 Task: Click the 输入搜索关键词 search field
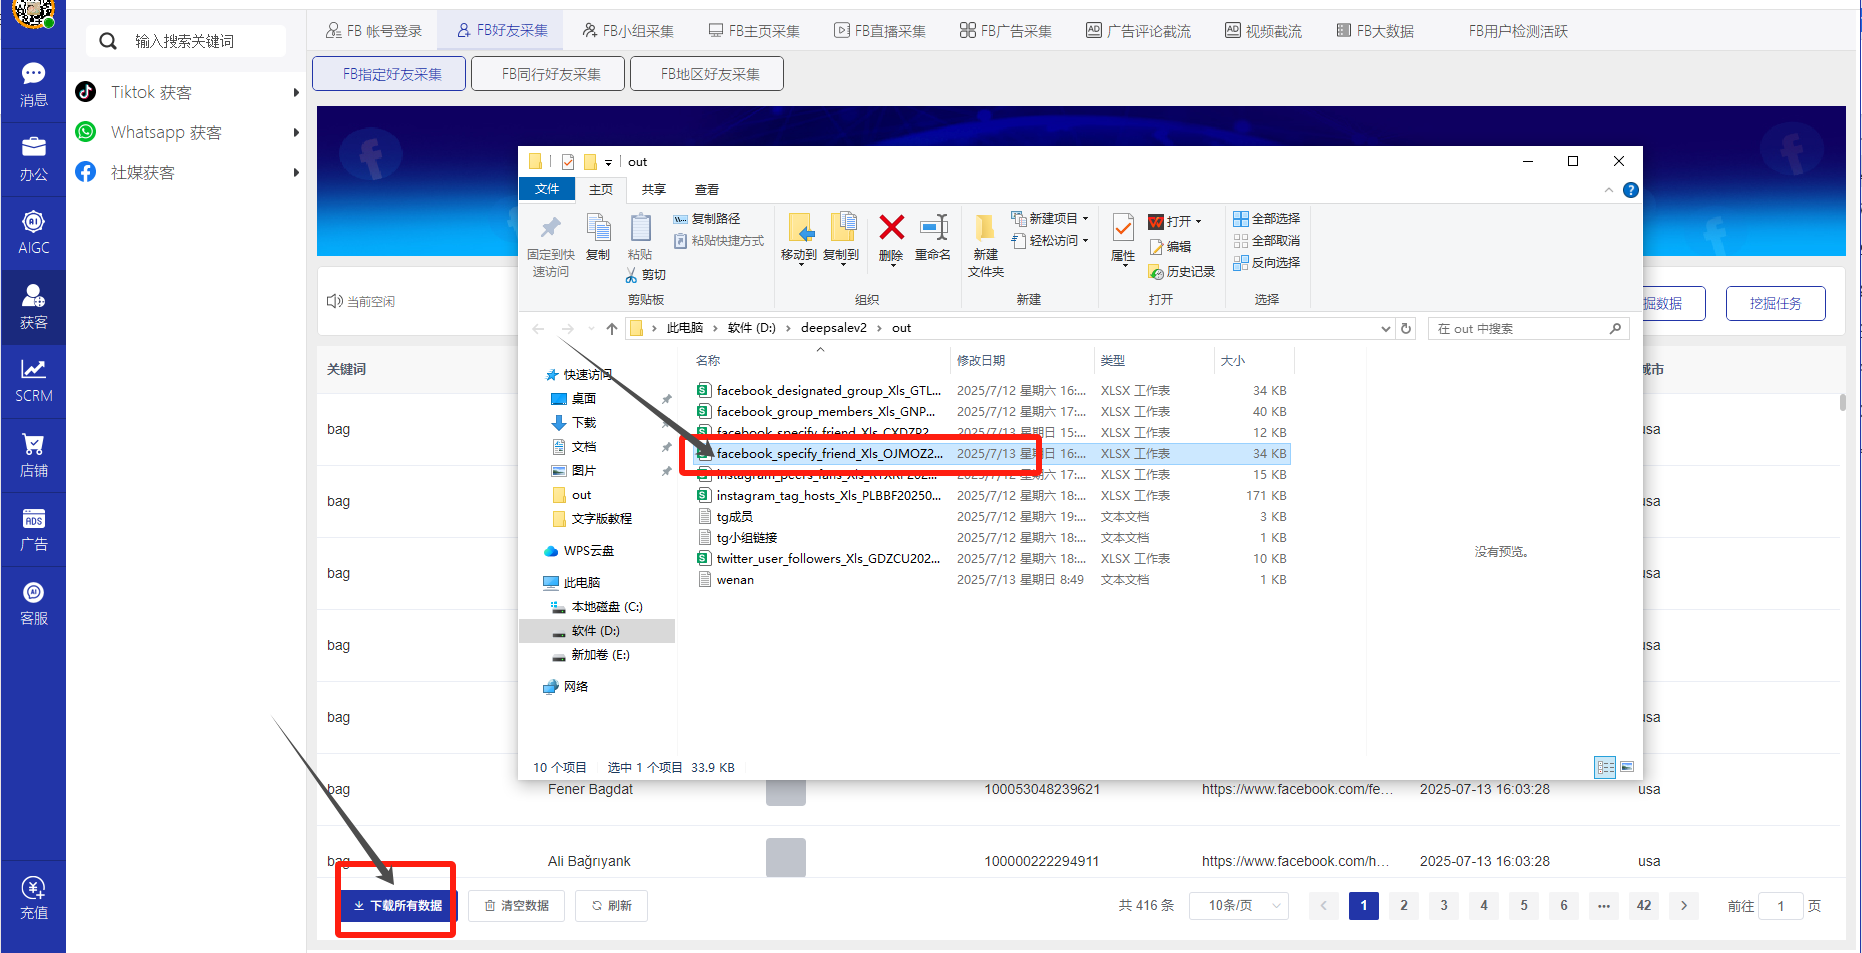(200, 41)
